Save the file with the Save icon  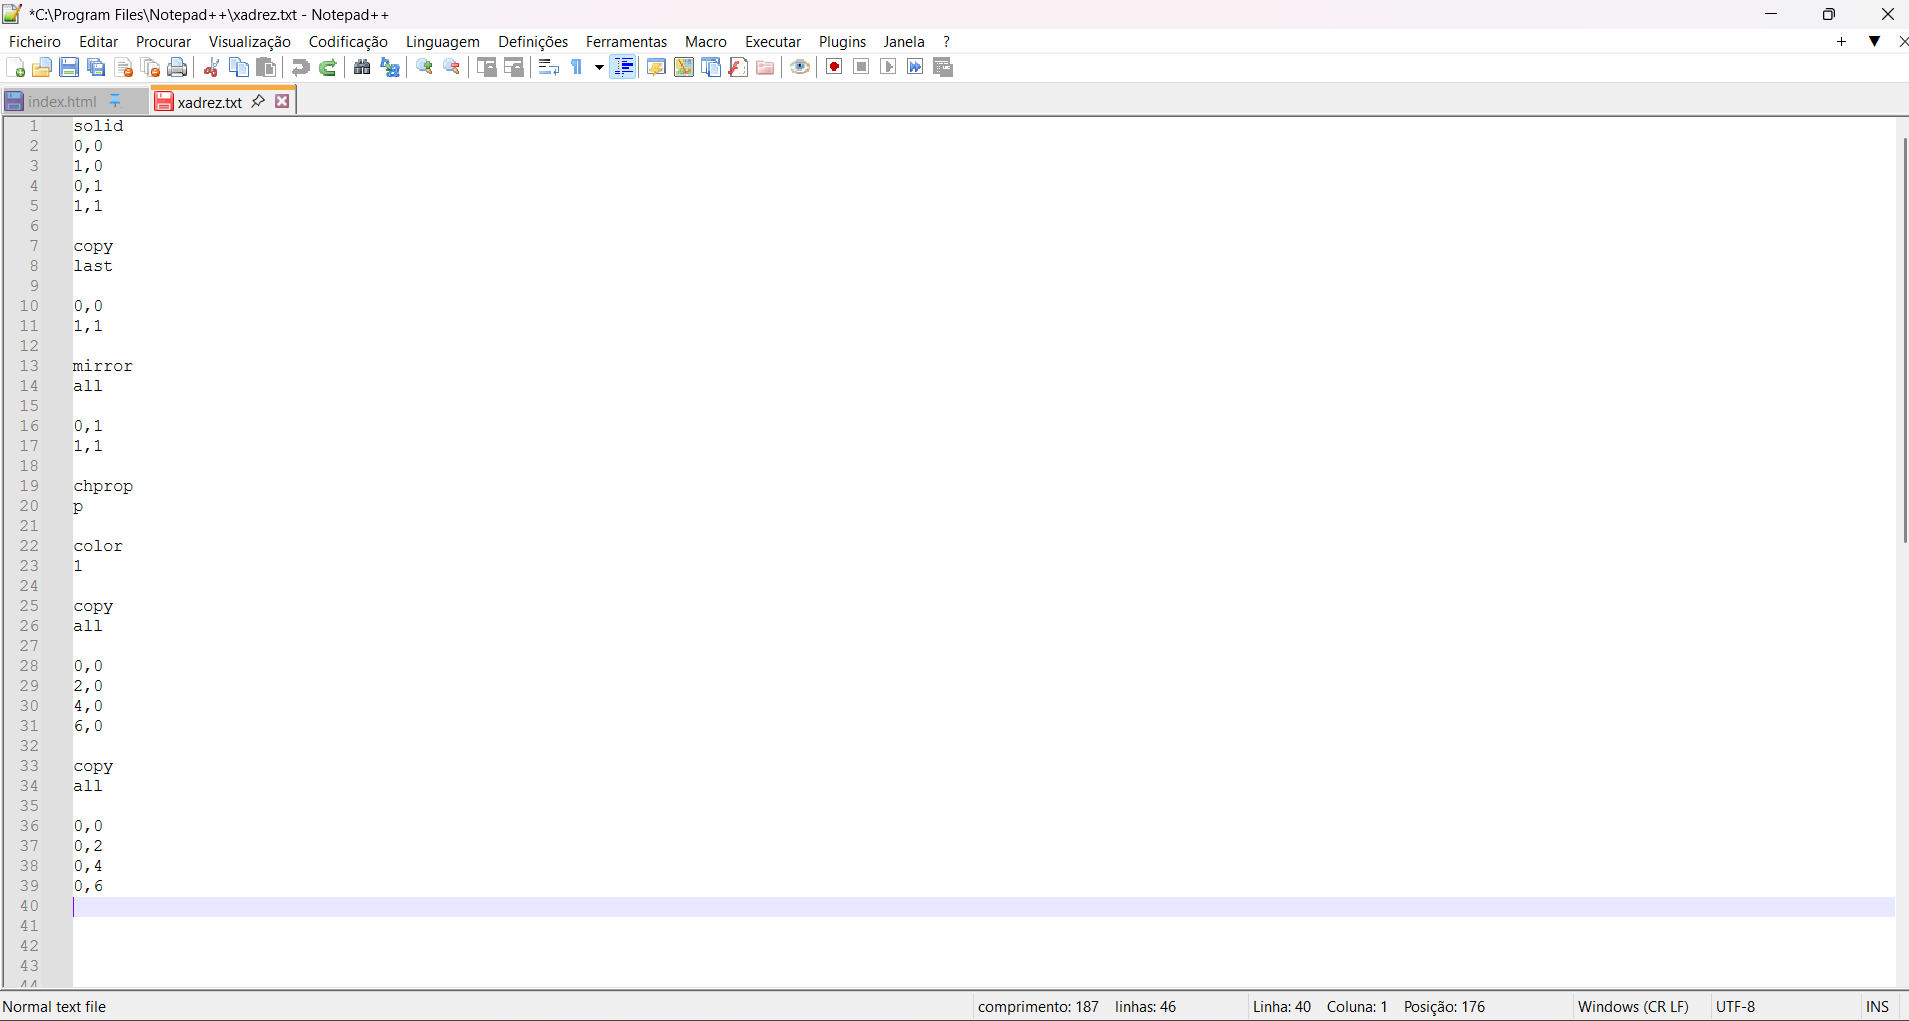[69, 67]
